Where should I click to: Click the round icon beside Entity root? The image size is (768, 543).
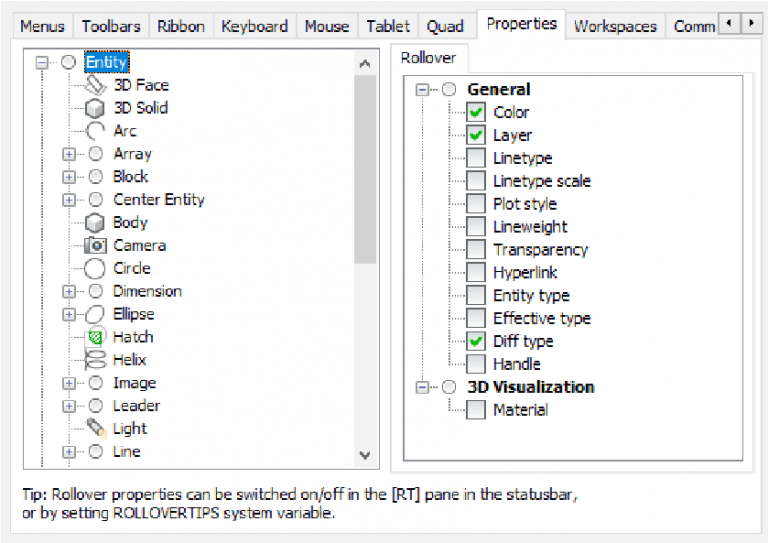(x=69, y=62)
